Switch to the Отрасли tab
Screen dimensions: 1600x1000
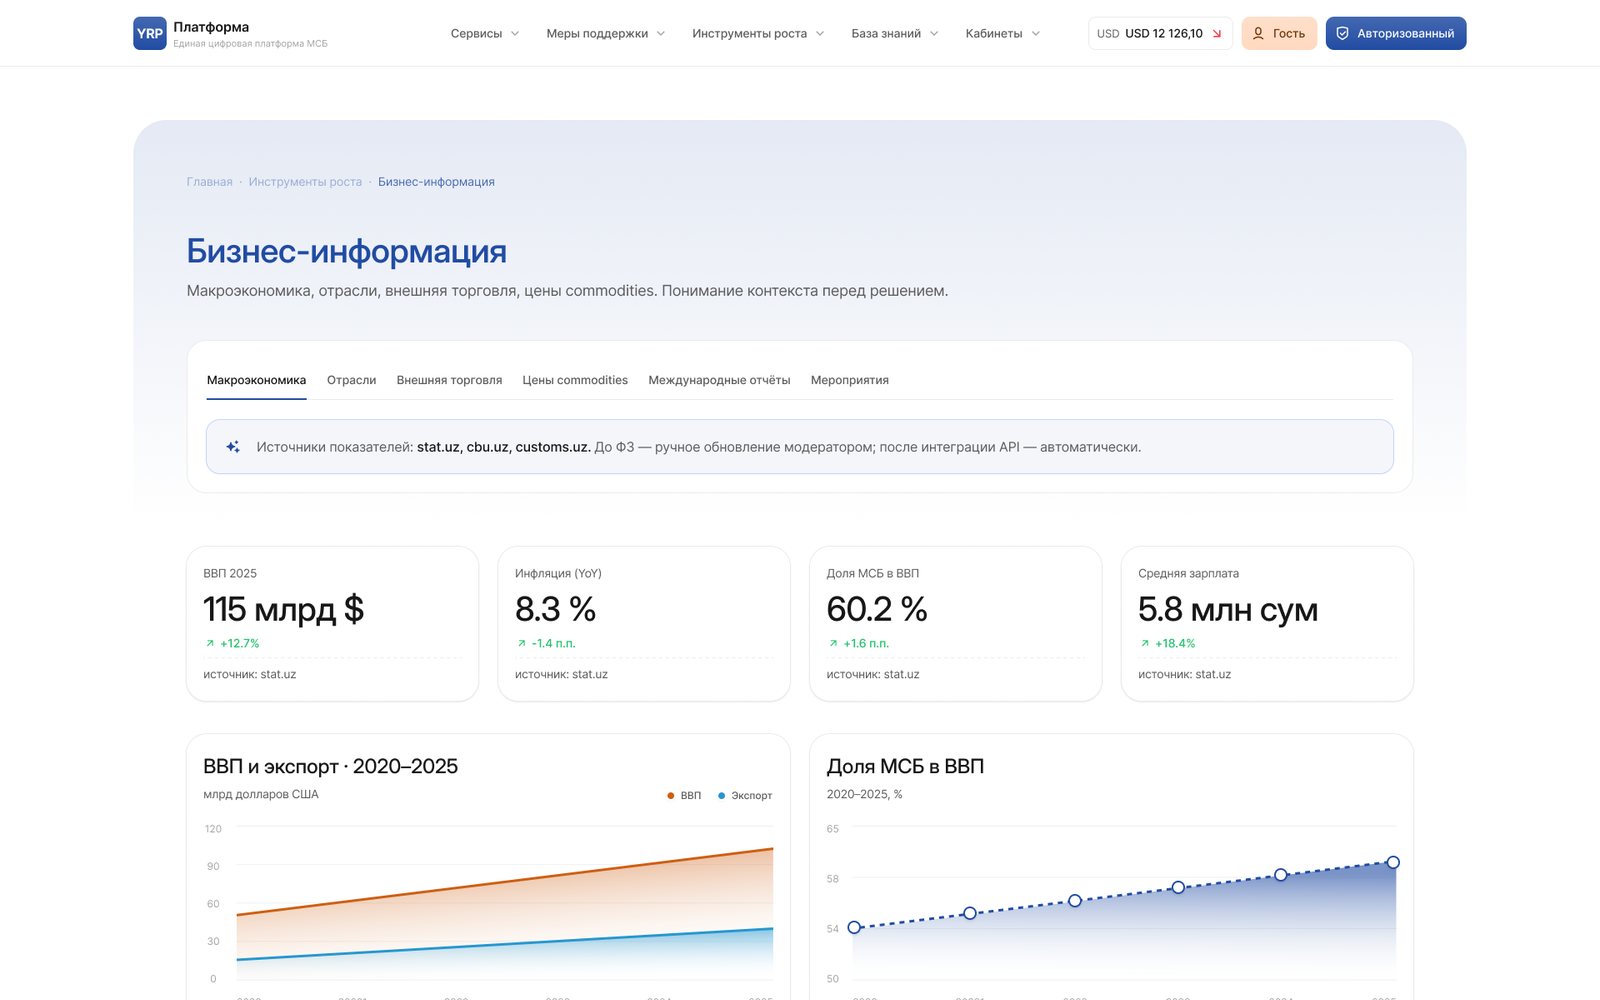pos(351,380)
